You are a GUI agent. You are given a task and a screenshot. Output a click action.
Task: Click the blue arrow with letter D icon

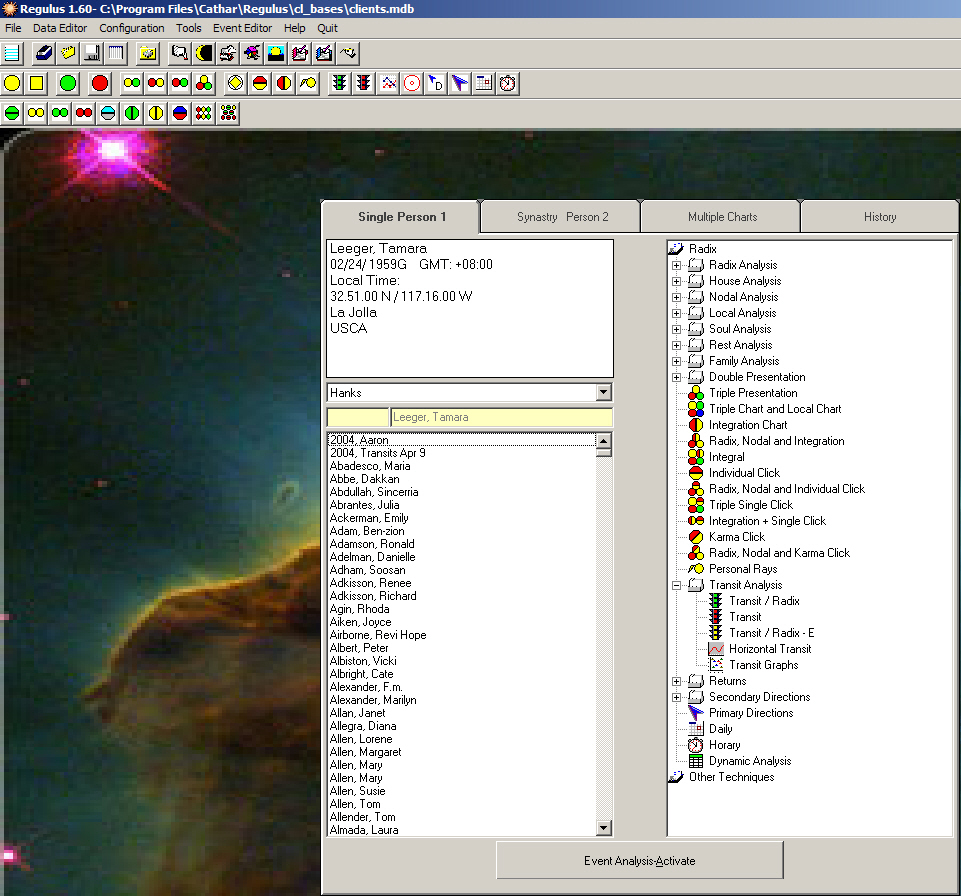click(x=436, y=83)
